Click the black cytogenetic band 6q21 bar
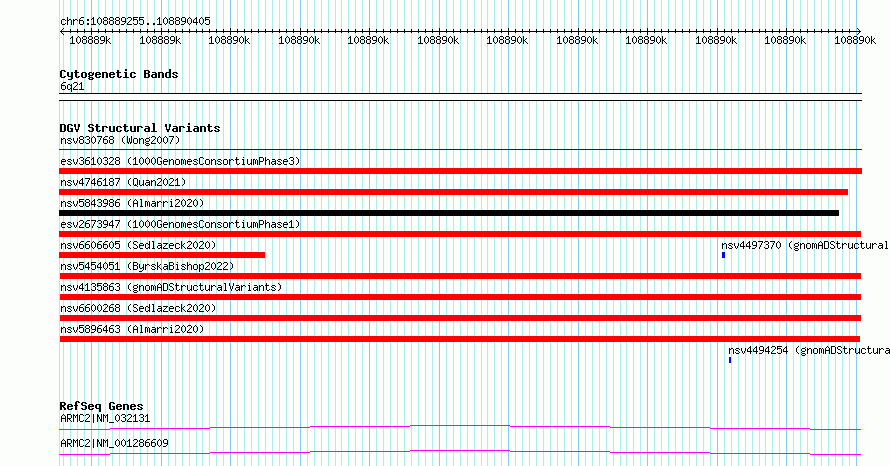The width and height of the screenshot is (890, 466). (x=460, y=97)
